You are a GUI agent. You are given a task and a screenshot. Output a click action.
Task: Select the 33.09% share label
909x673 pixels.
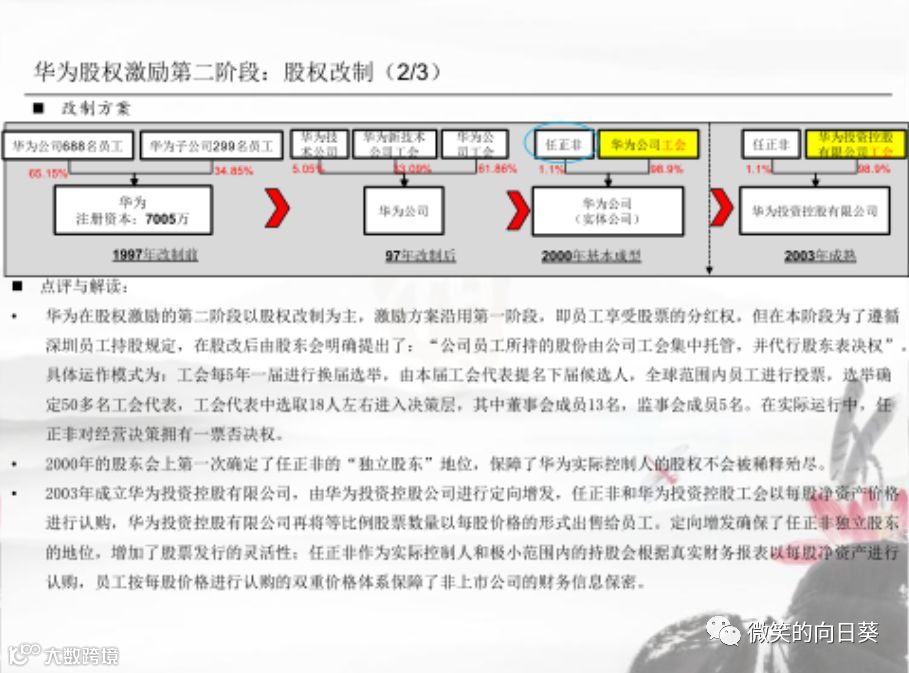click(x=413, y=169)
